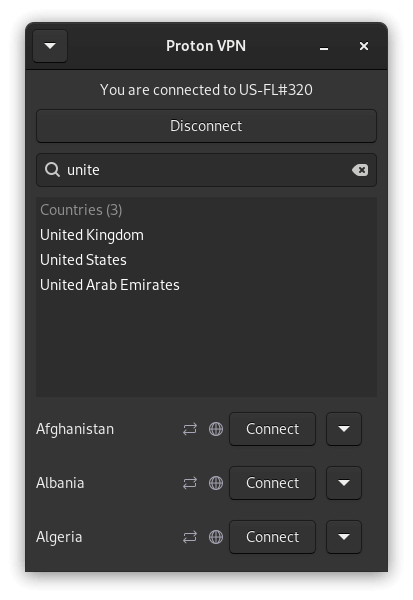
Task: Connect to Albania
Action: tap(273, 483)
